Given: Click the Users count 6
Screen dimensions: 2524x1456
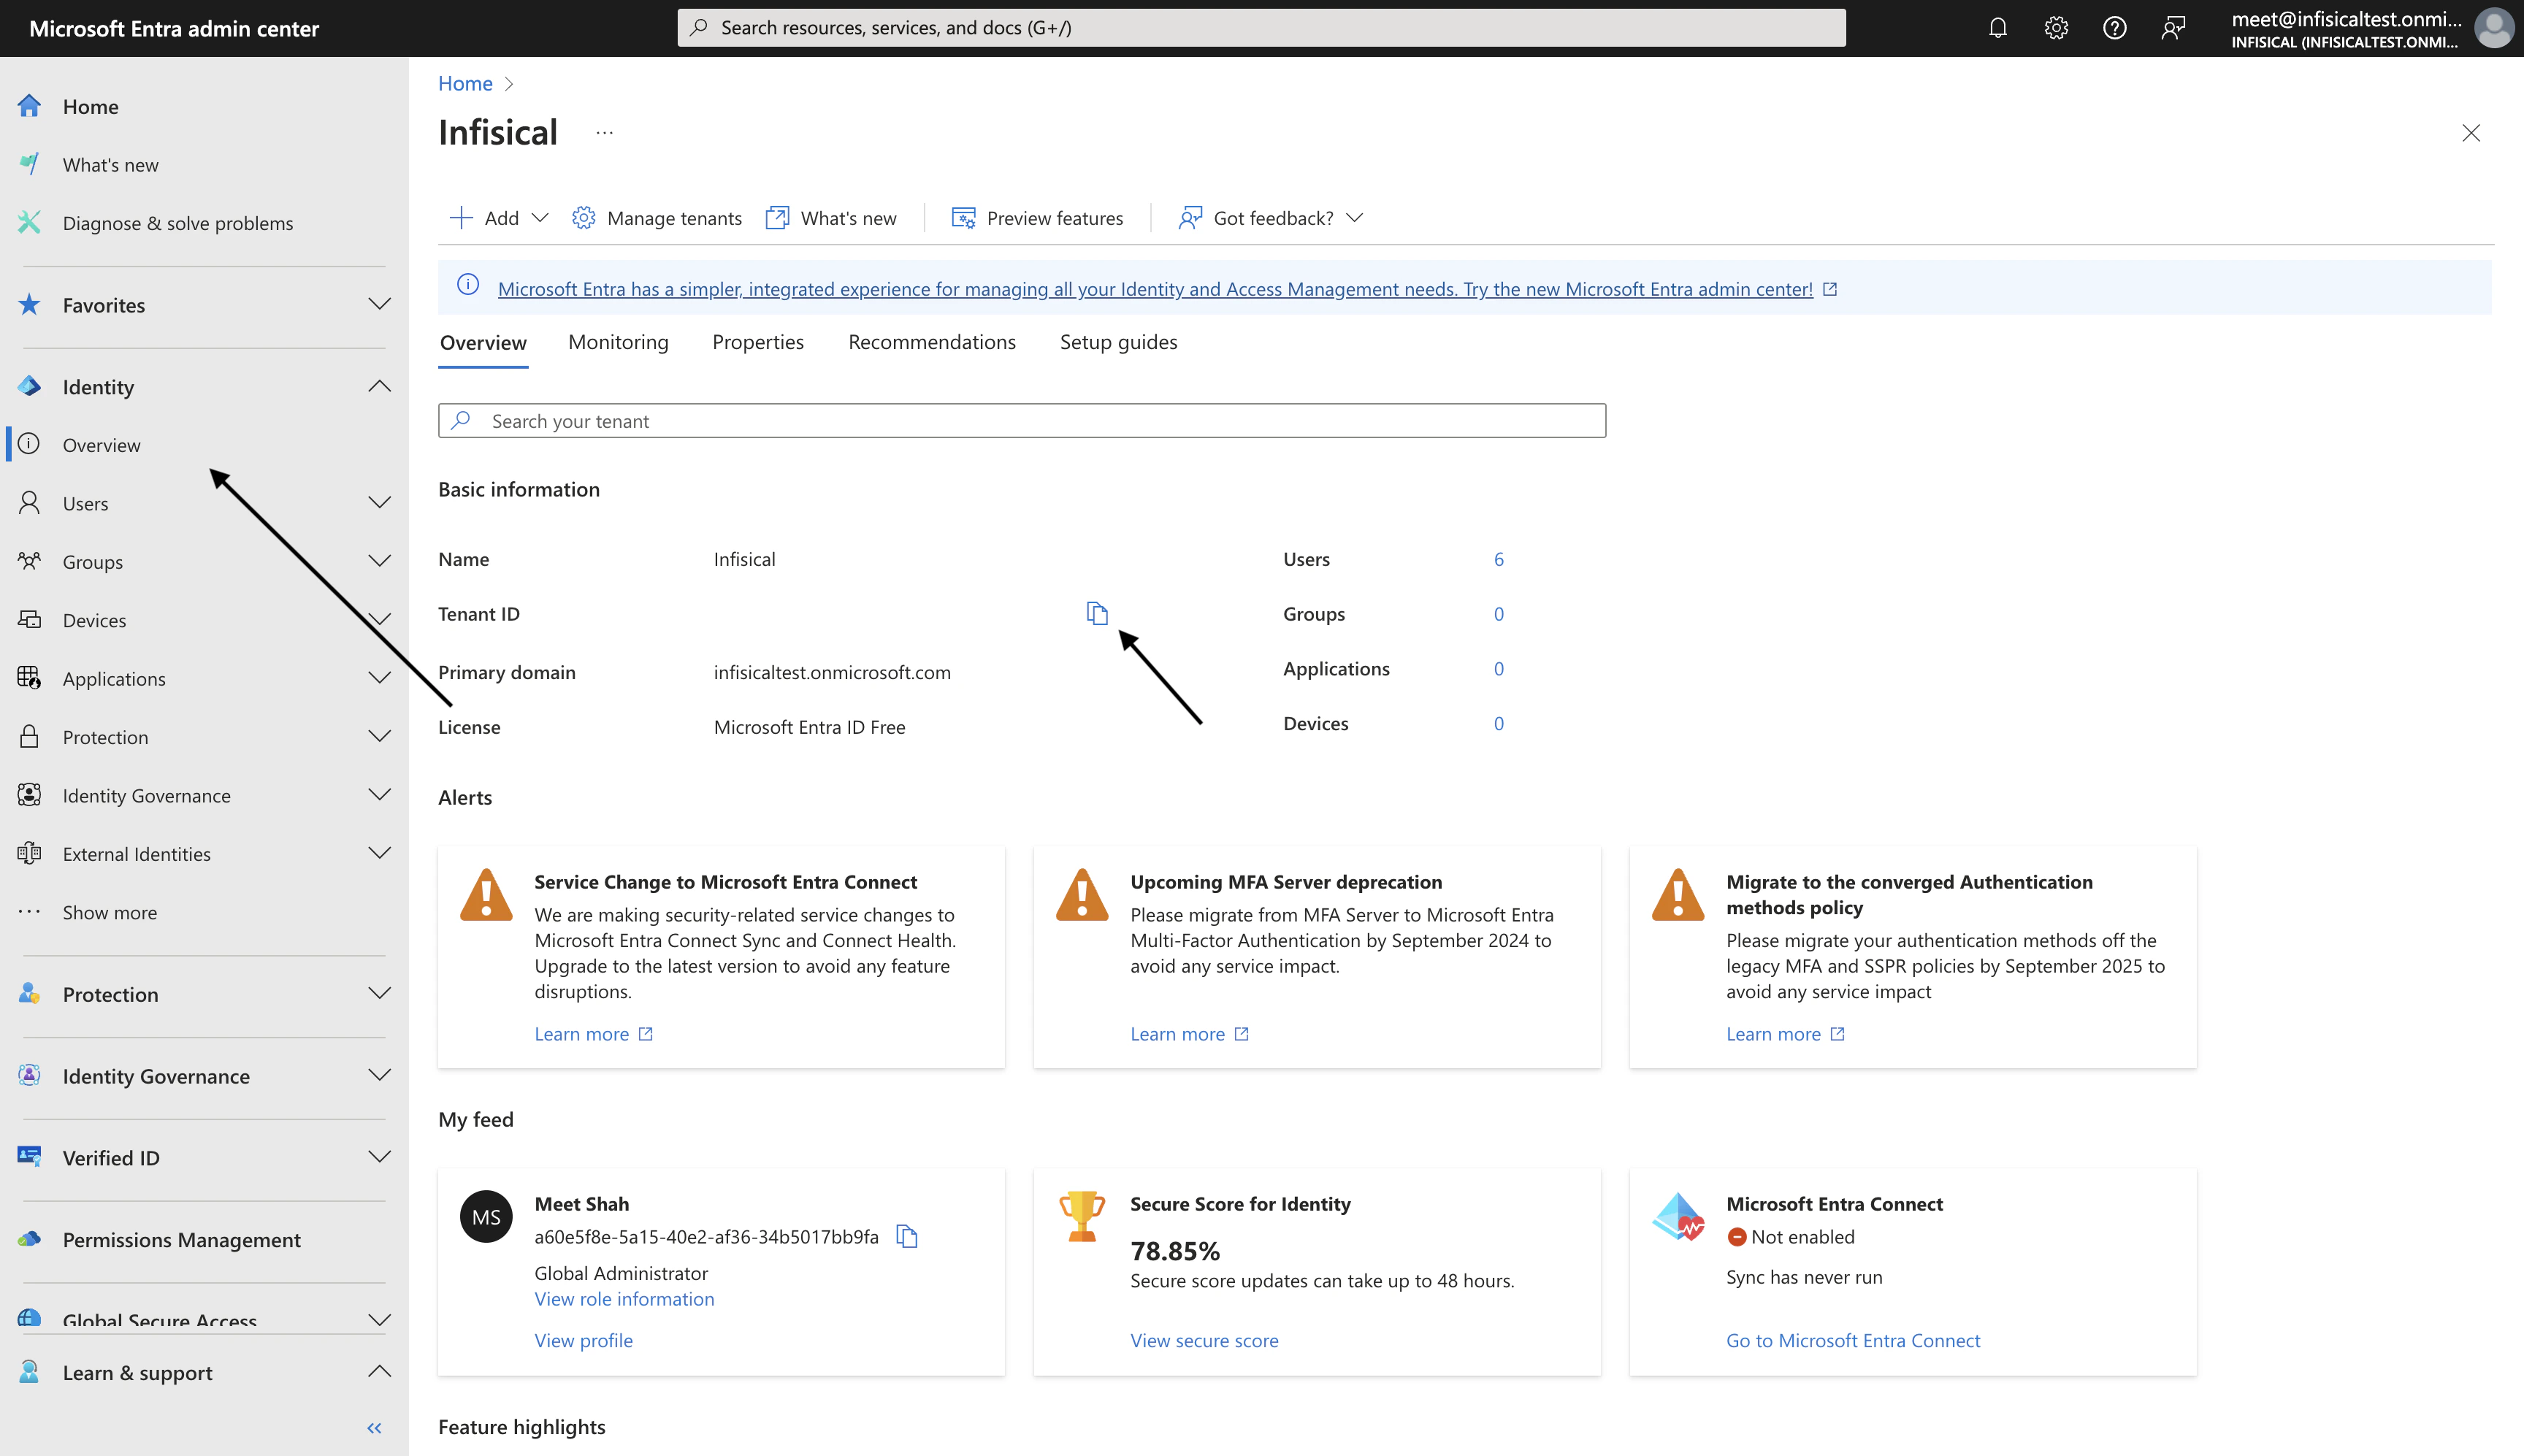Looking at the screenshot, I should 1498,559.
